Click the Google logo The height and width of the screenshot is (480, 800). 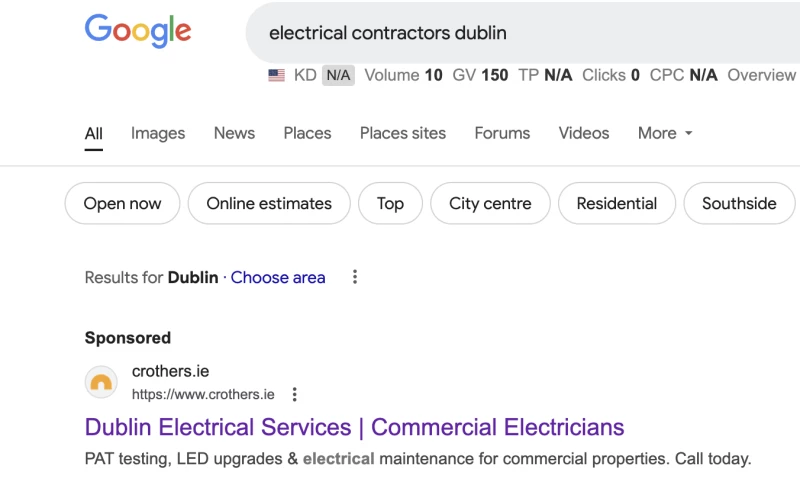coord(137,31)
